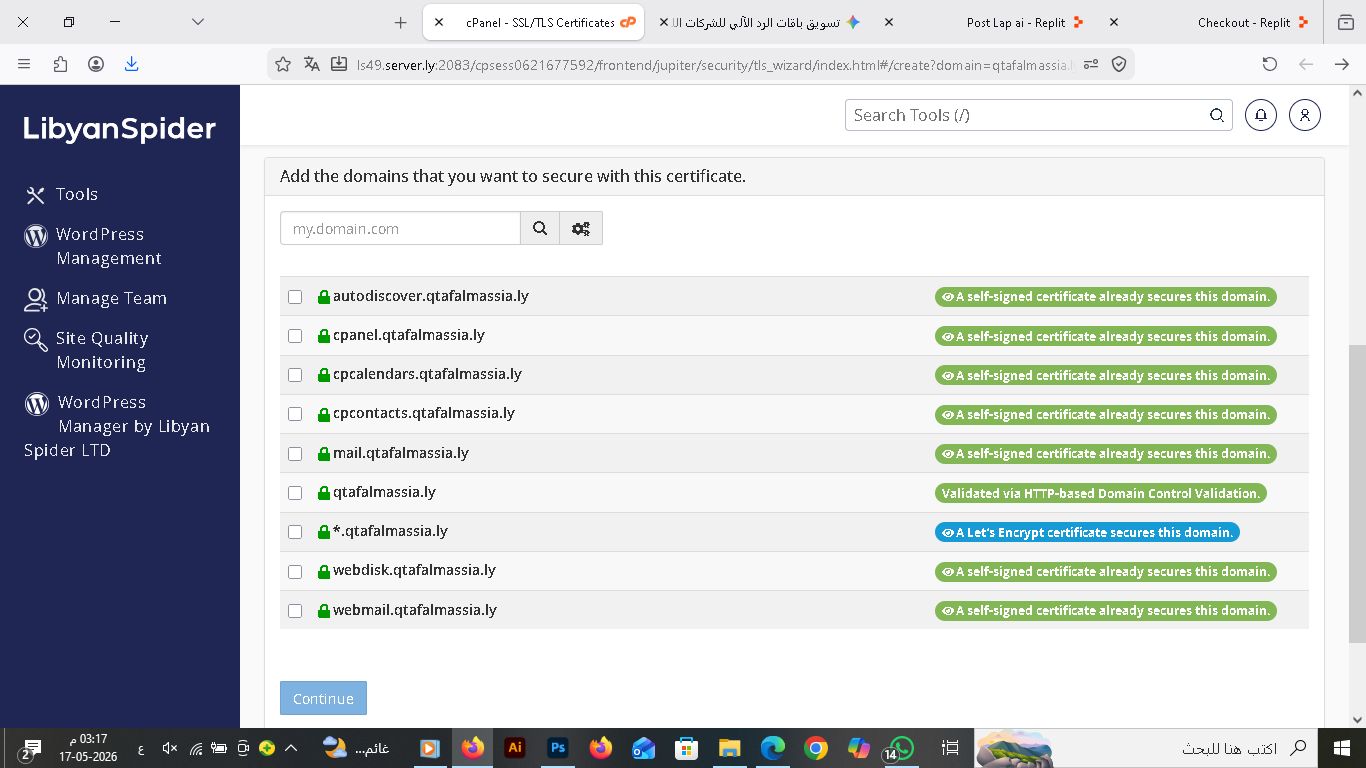
Task: Open Adobe Illustrator from the taskbar
Action: click(x=515, y=747)
